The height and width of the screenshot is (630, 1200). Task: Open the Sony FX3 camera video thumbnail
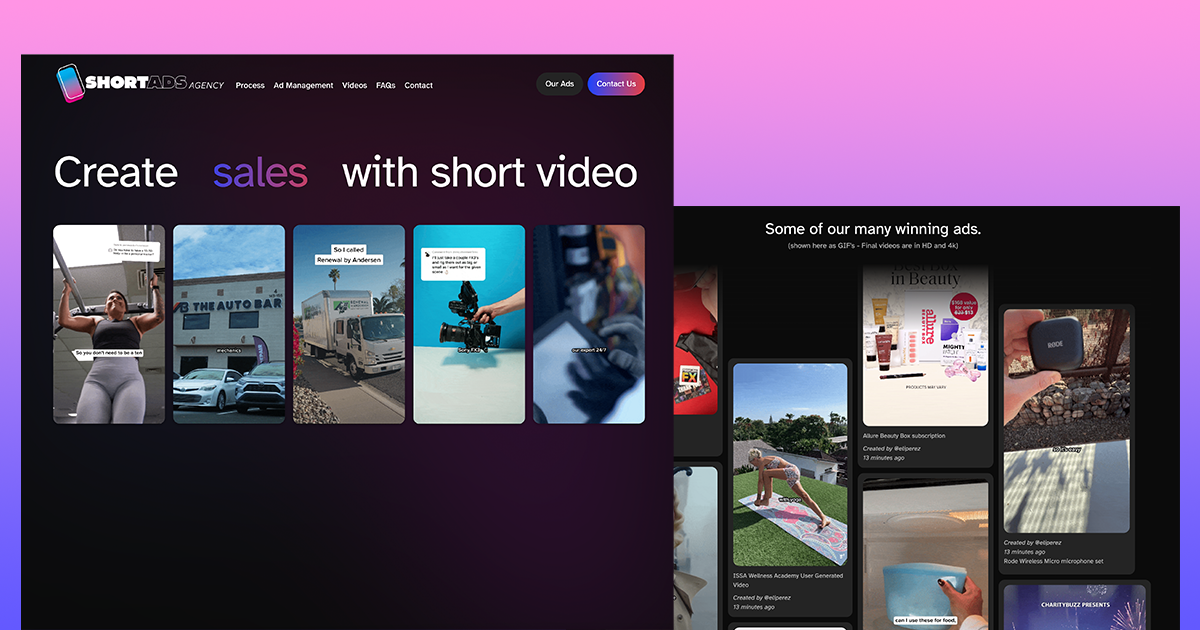click(x=469, y=324)
